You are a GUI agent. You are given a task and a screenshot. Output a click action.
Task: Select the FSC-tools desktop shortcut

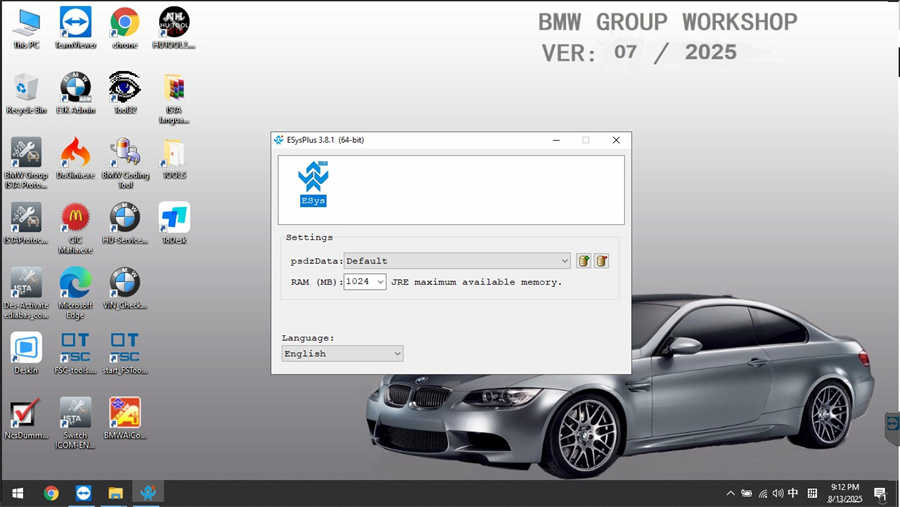tap(75, 354)
